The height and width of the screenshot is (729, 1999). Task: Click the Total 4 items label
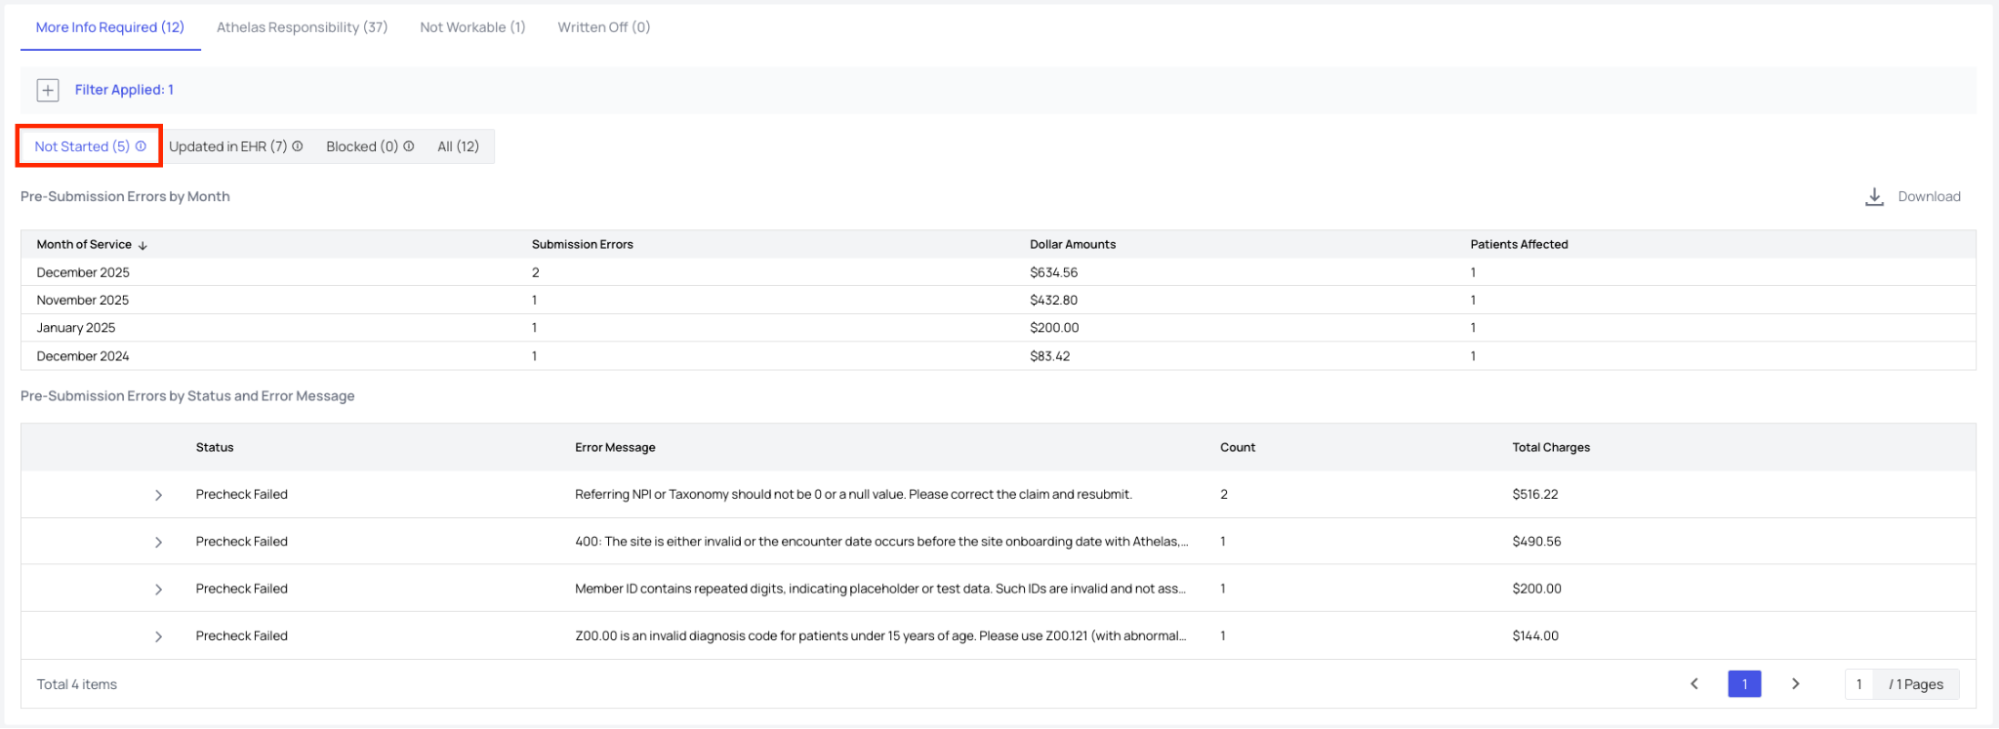coord(77,684)
